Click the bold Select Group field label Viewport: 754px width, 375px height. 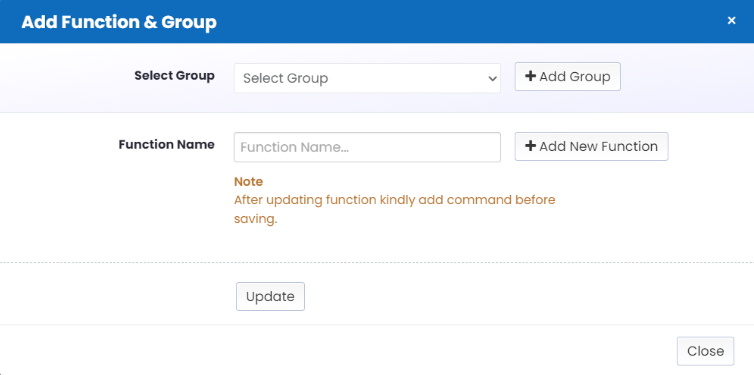(175, 76)
